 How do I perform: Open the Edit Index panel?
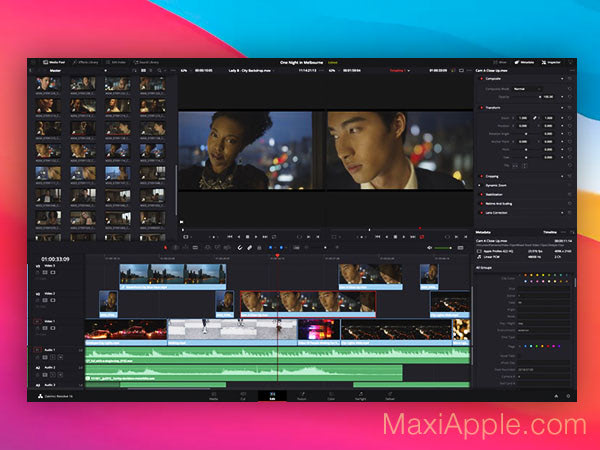[116, 62]
